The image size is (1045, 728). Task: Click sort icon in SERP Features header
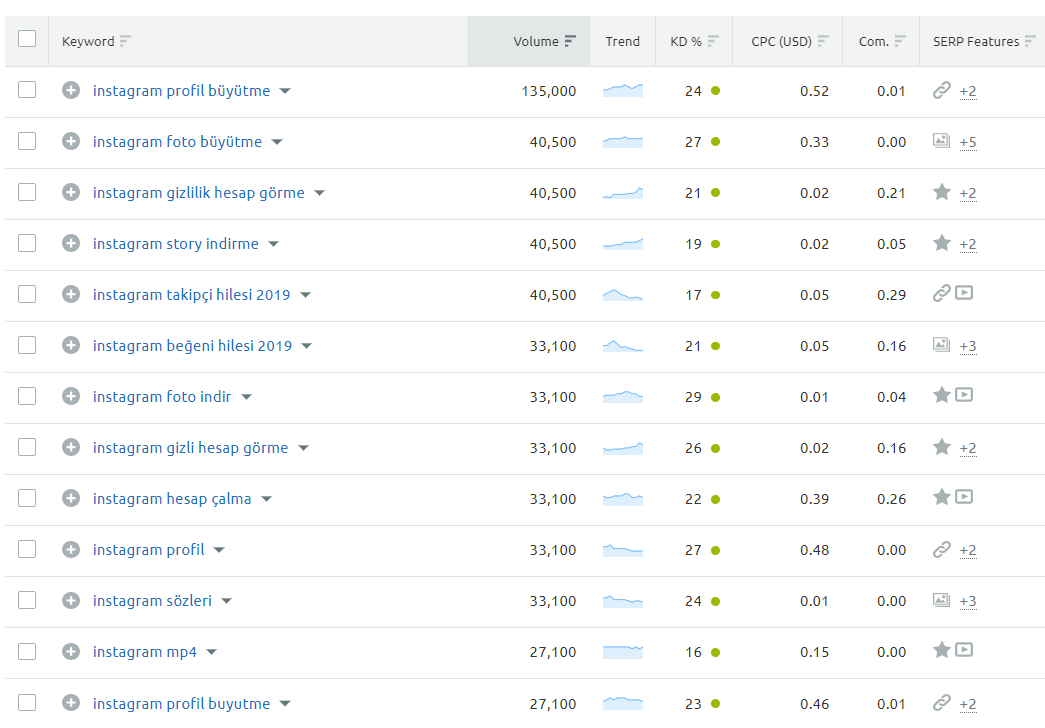1030,41
